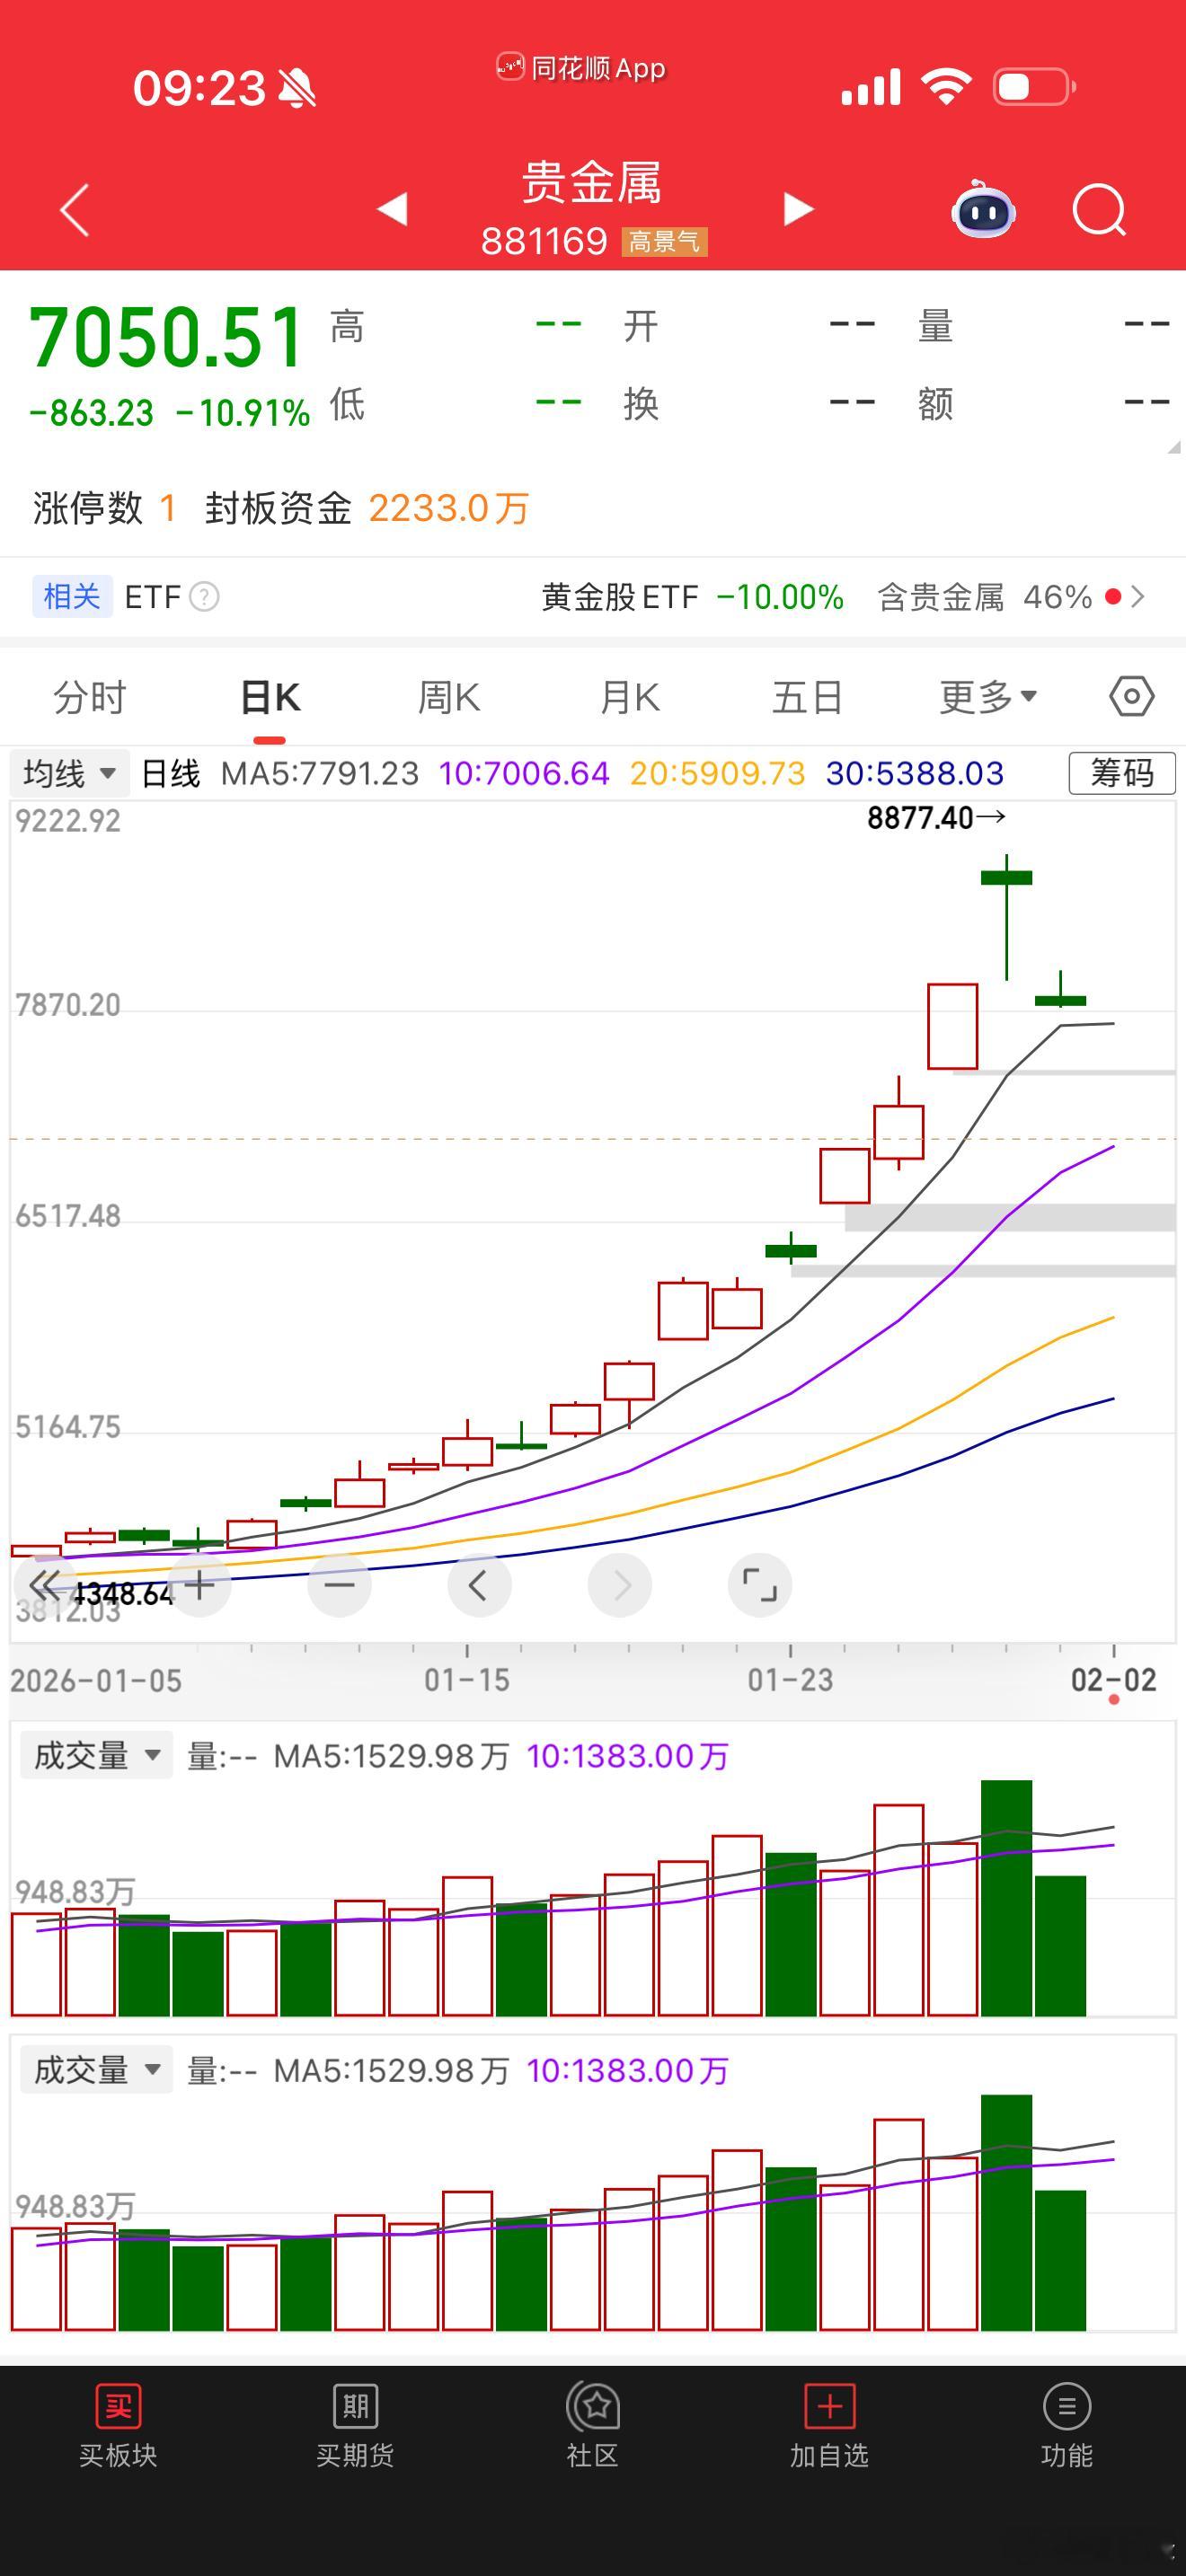Viewport: 1186px width, 2576px height.
Task: Tap the MA5:7791.23 value
Action: (320, 773)
